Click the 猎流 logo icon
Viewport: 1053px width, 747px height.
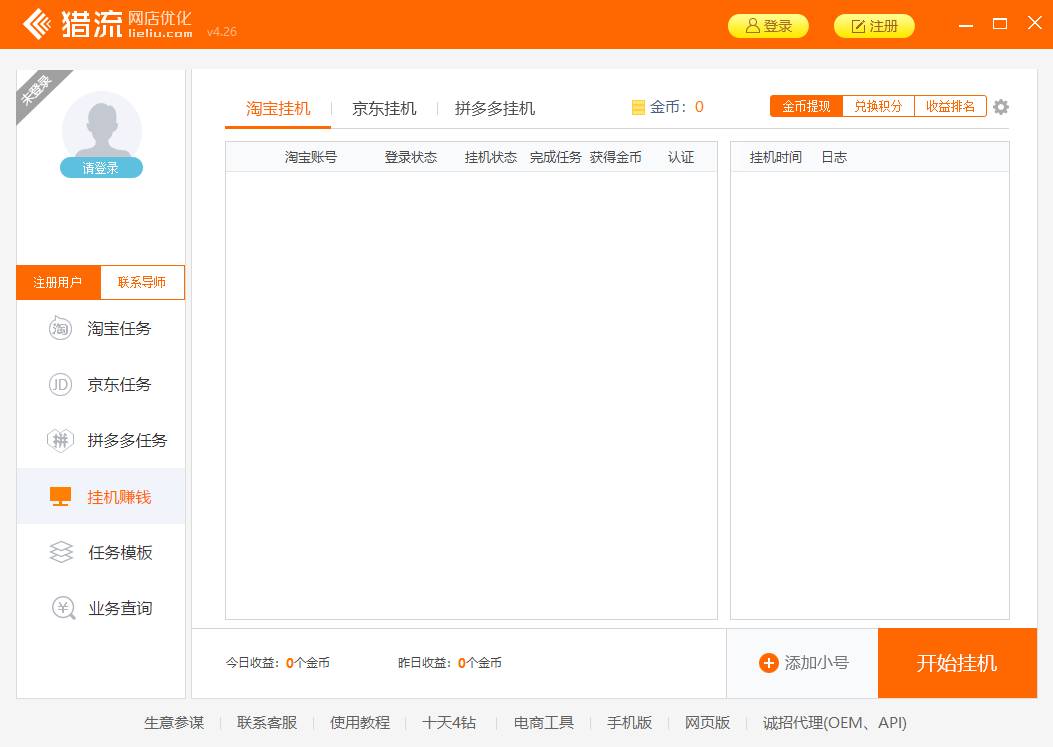(x=37, y=25)
